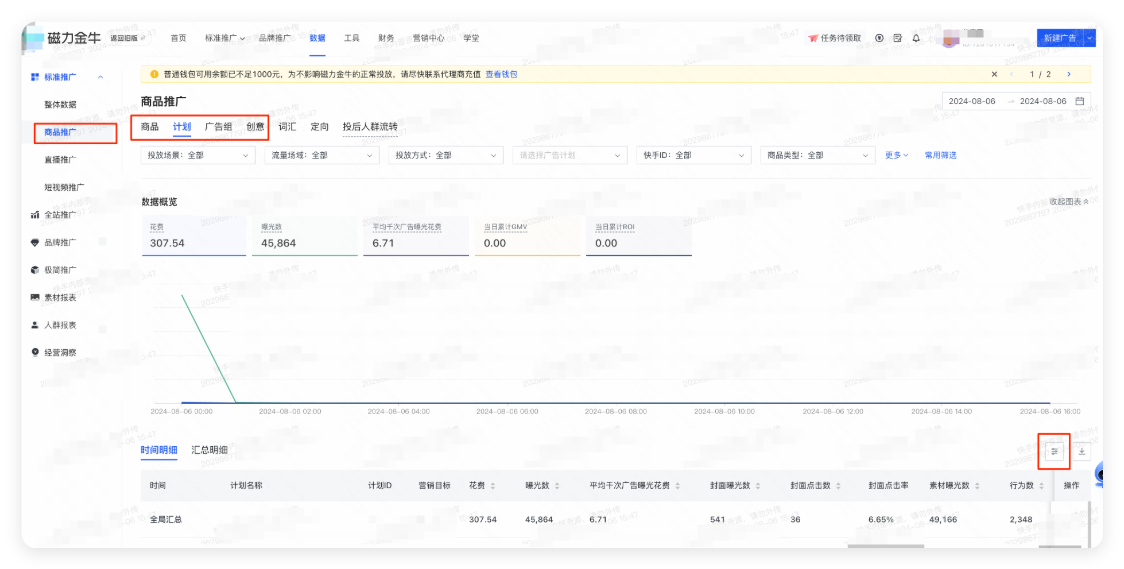Sort table by 封面曝光数 column arrows
1124x569 pixels.
[758, 486]
